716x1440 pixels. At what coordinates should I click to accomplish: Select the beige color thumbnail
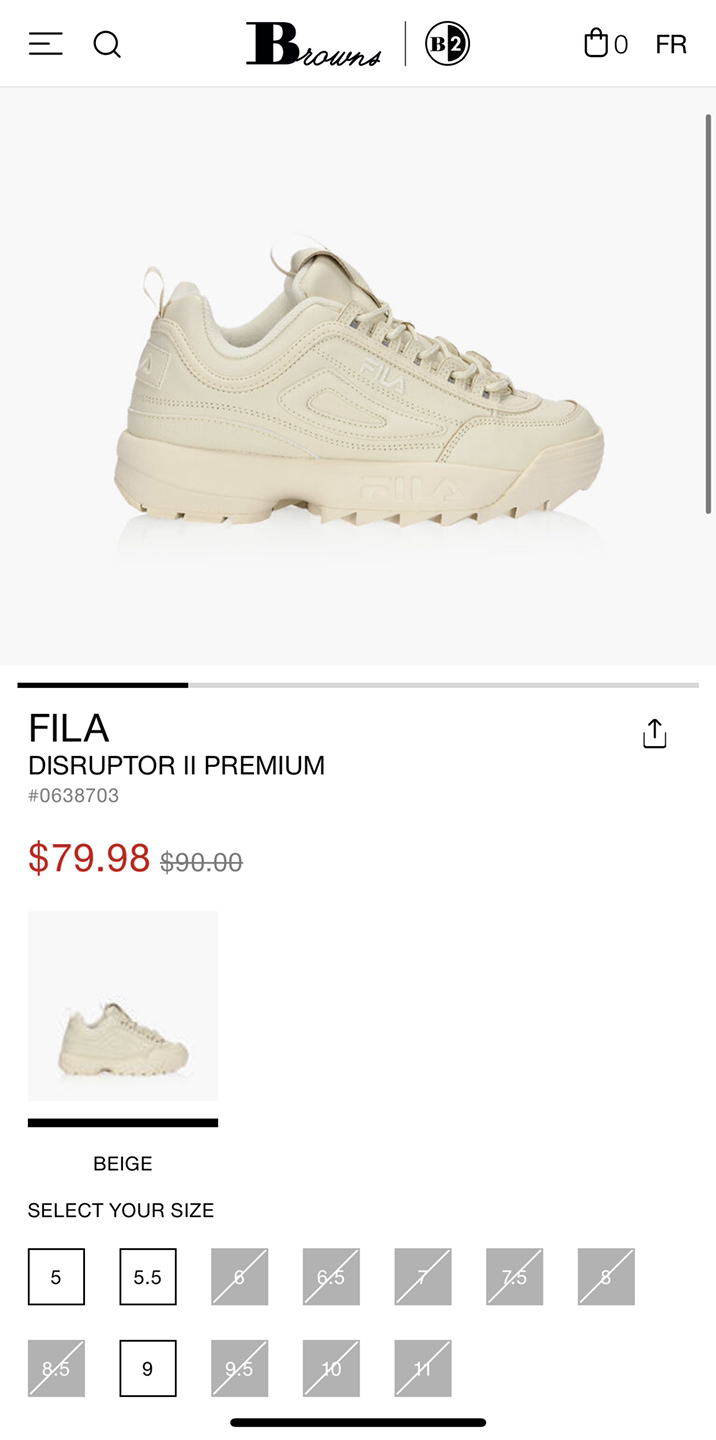coord(123,1006)
